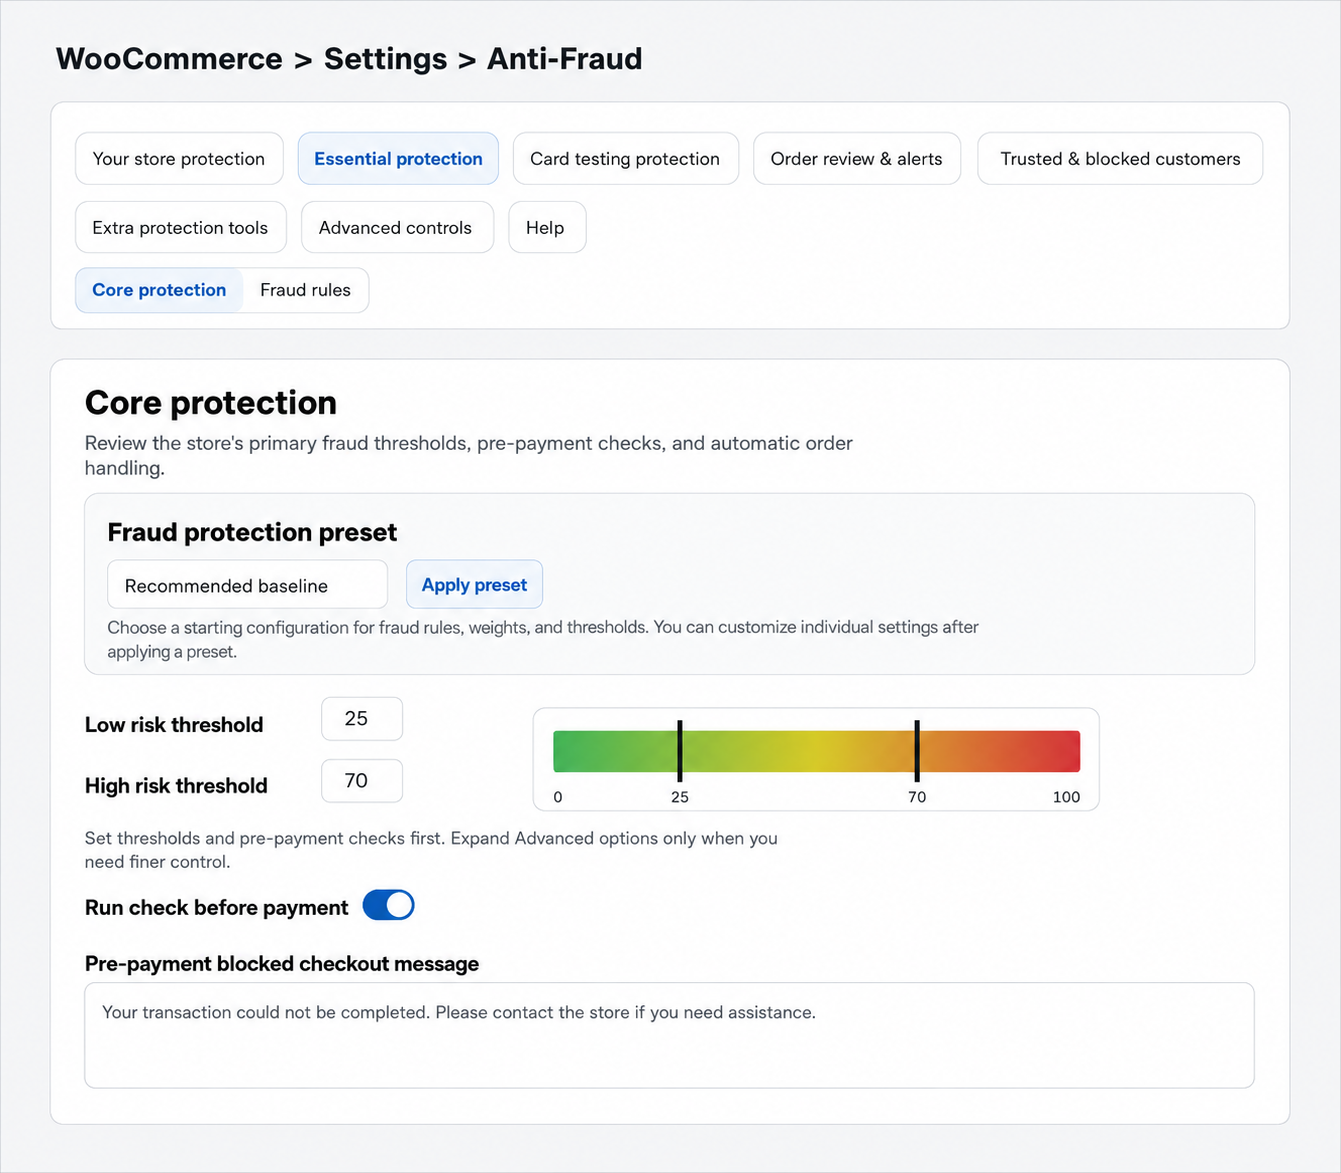
Task: Select the Essential protection tab
Action: click(398, 159)
